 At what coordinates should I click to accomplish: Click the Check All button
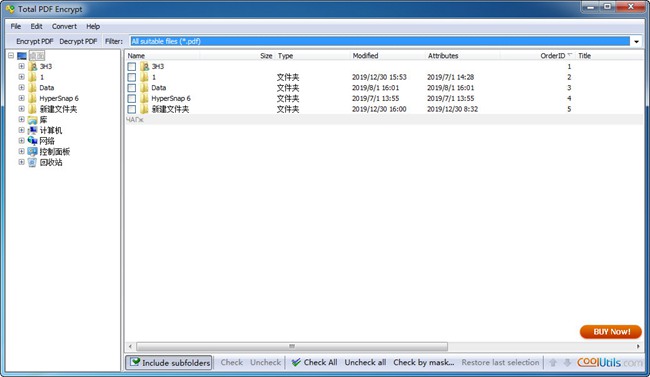315,362
